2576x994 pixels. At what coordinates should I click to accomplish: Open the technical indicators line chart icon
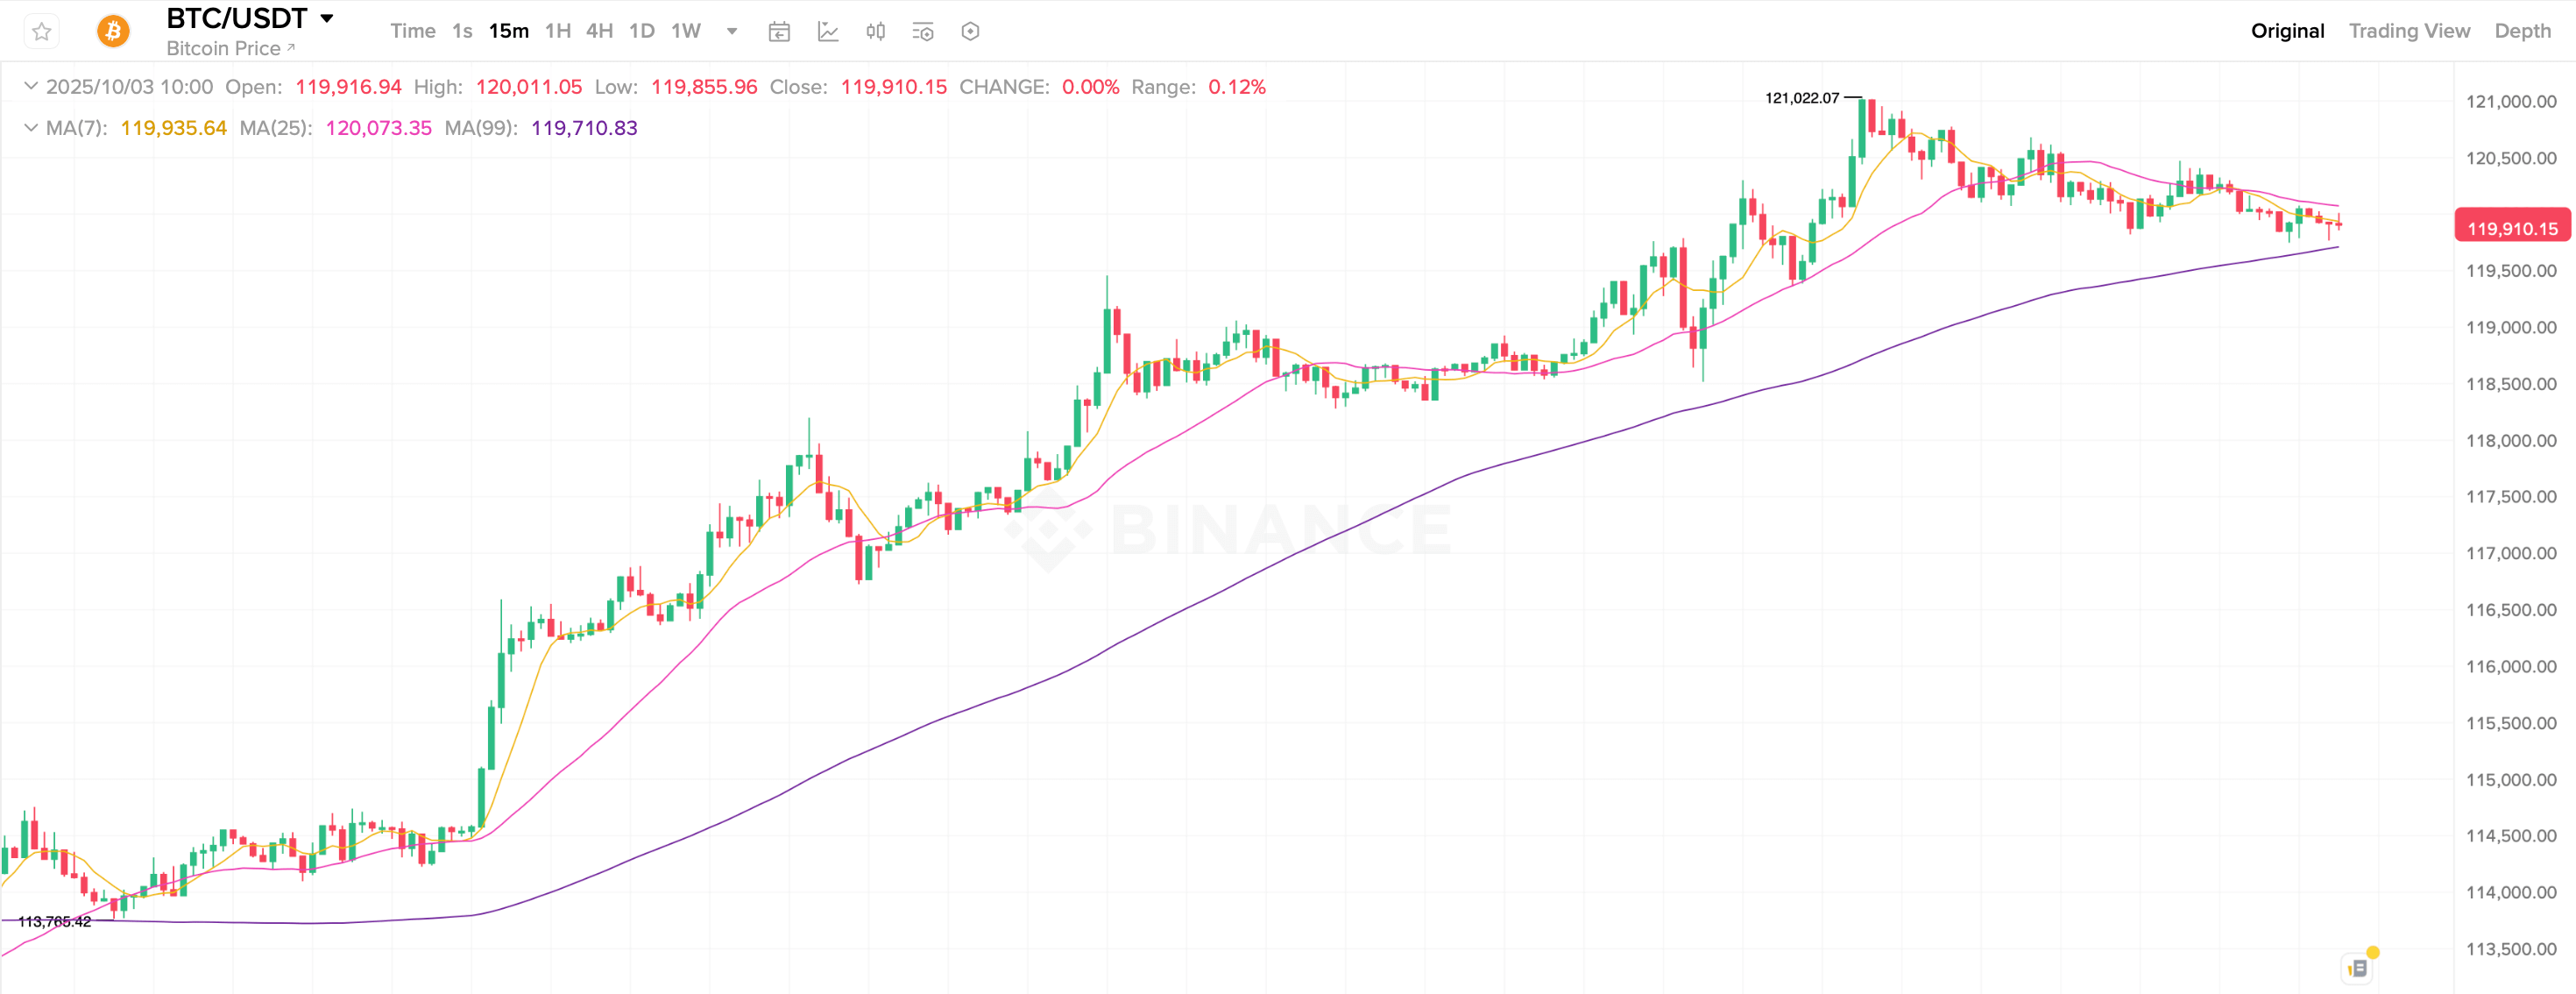pyautogui.click(x=828, y=32)
